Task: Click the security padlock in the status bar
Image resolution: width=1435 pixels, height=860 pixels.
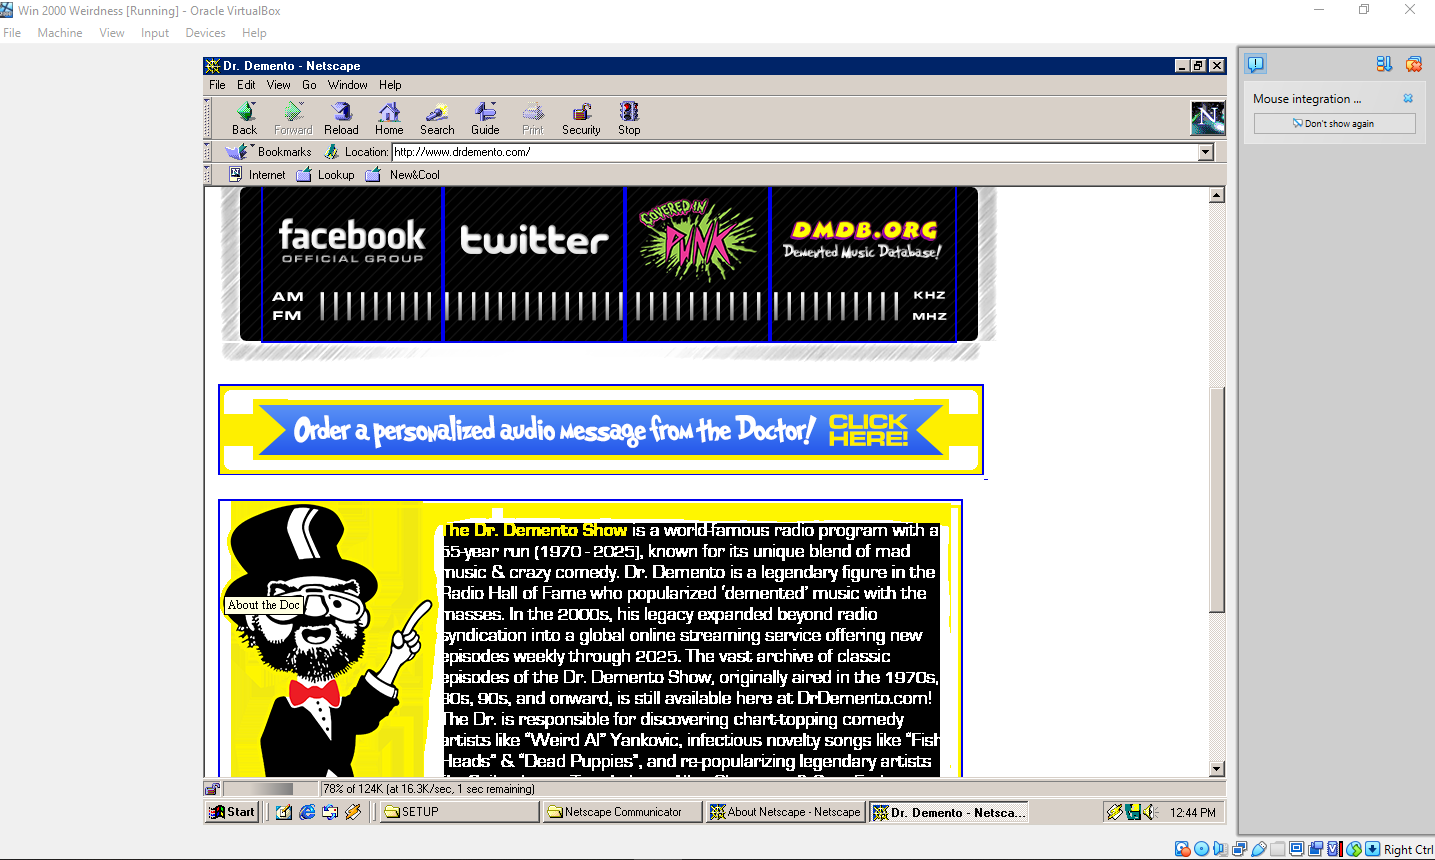Action: point(212,789)
